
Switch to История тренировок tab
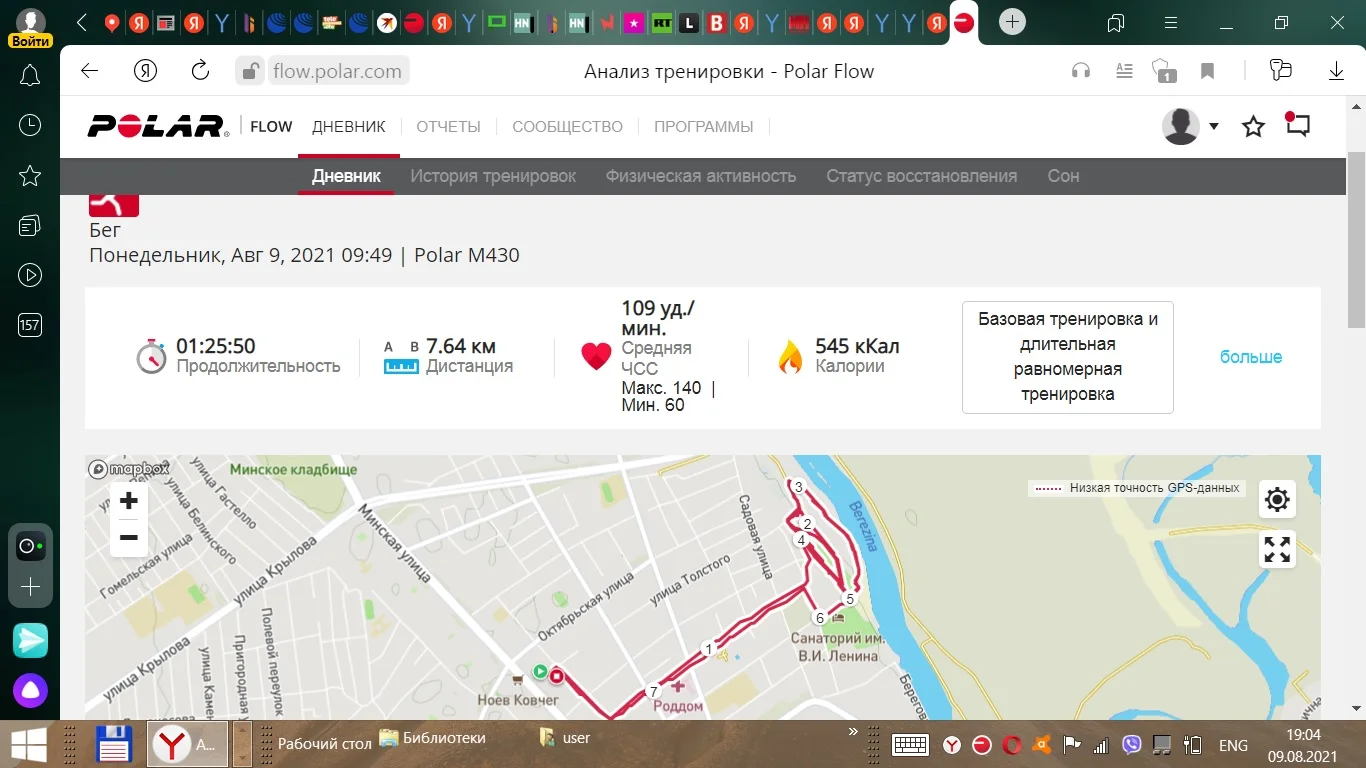(493, 176)
